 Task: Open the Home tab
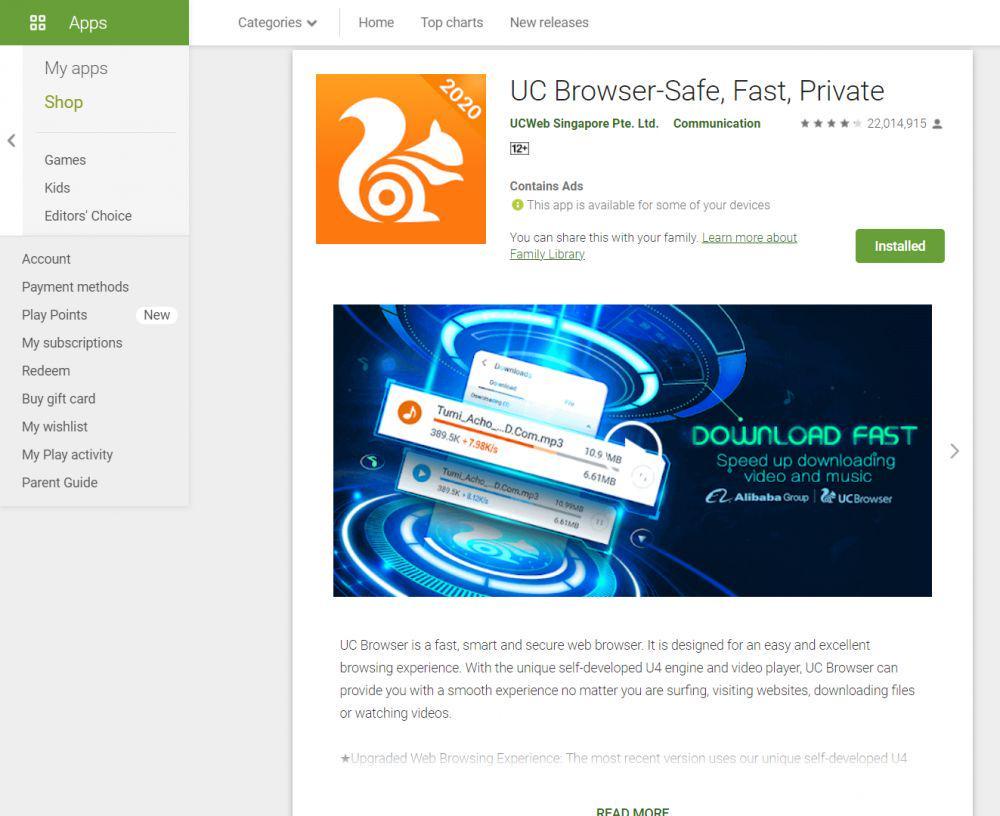pos(376,22)
